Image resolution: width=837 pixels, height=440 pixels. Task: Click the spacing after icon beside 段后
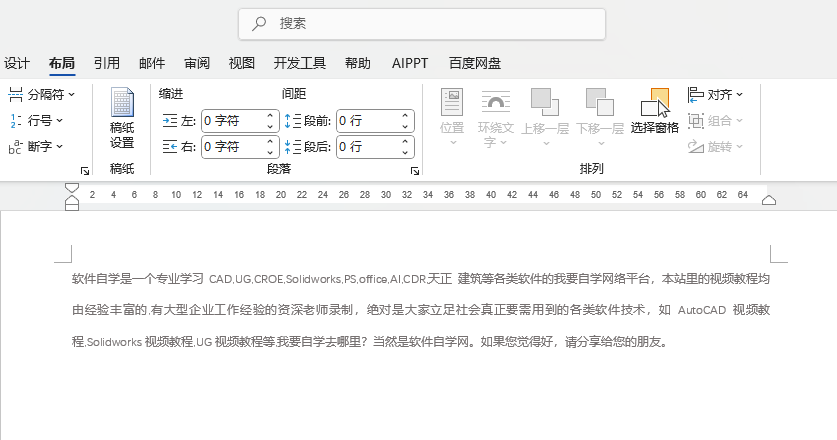(x=293, y=146)
